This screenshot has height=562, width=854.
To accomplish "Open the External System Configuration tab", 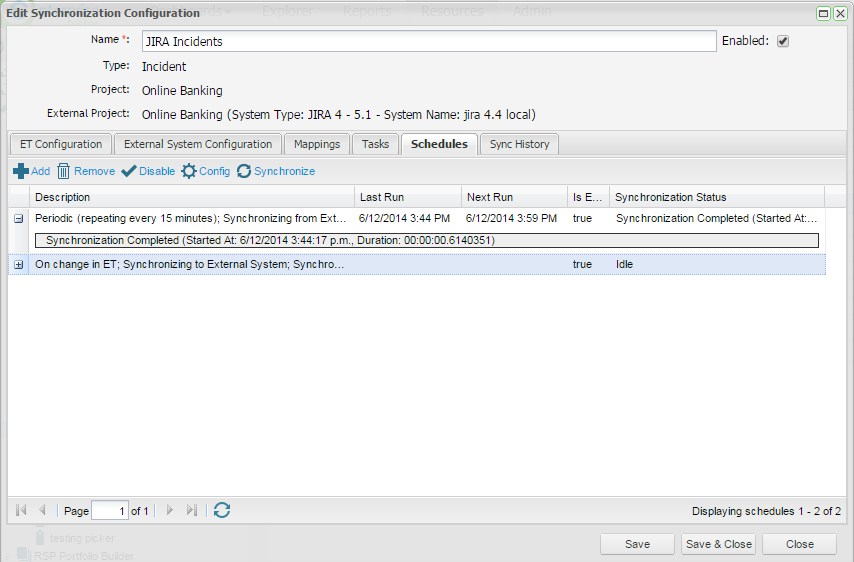I will [198, 144].
